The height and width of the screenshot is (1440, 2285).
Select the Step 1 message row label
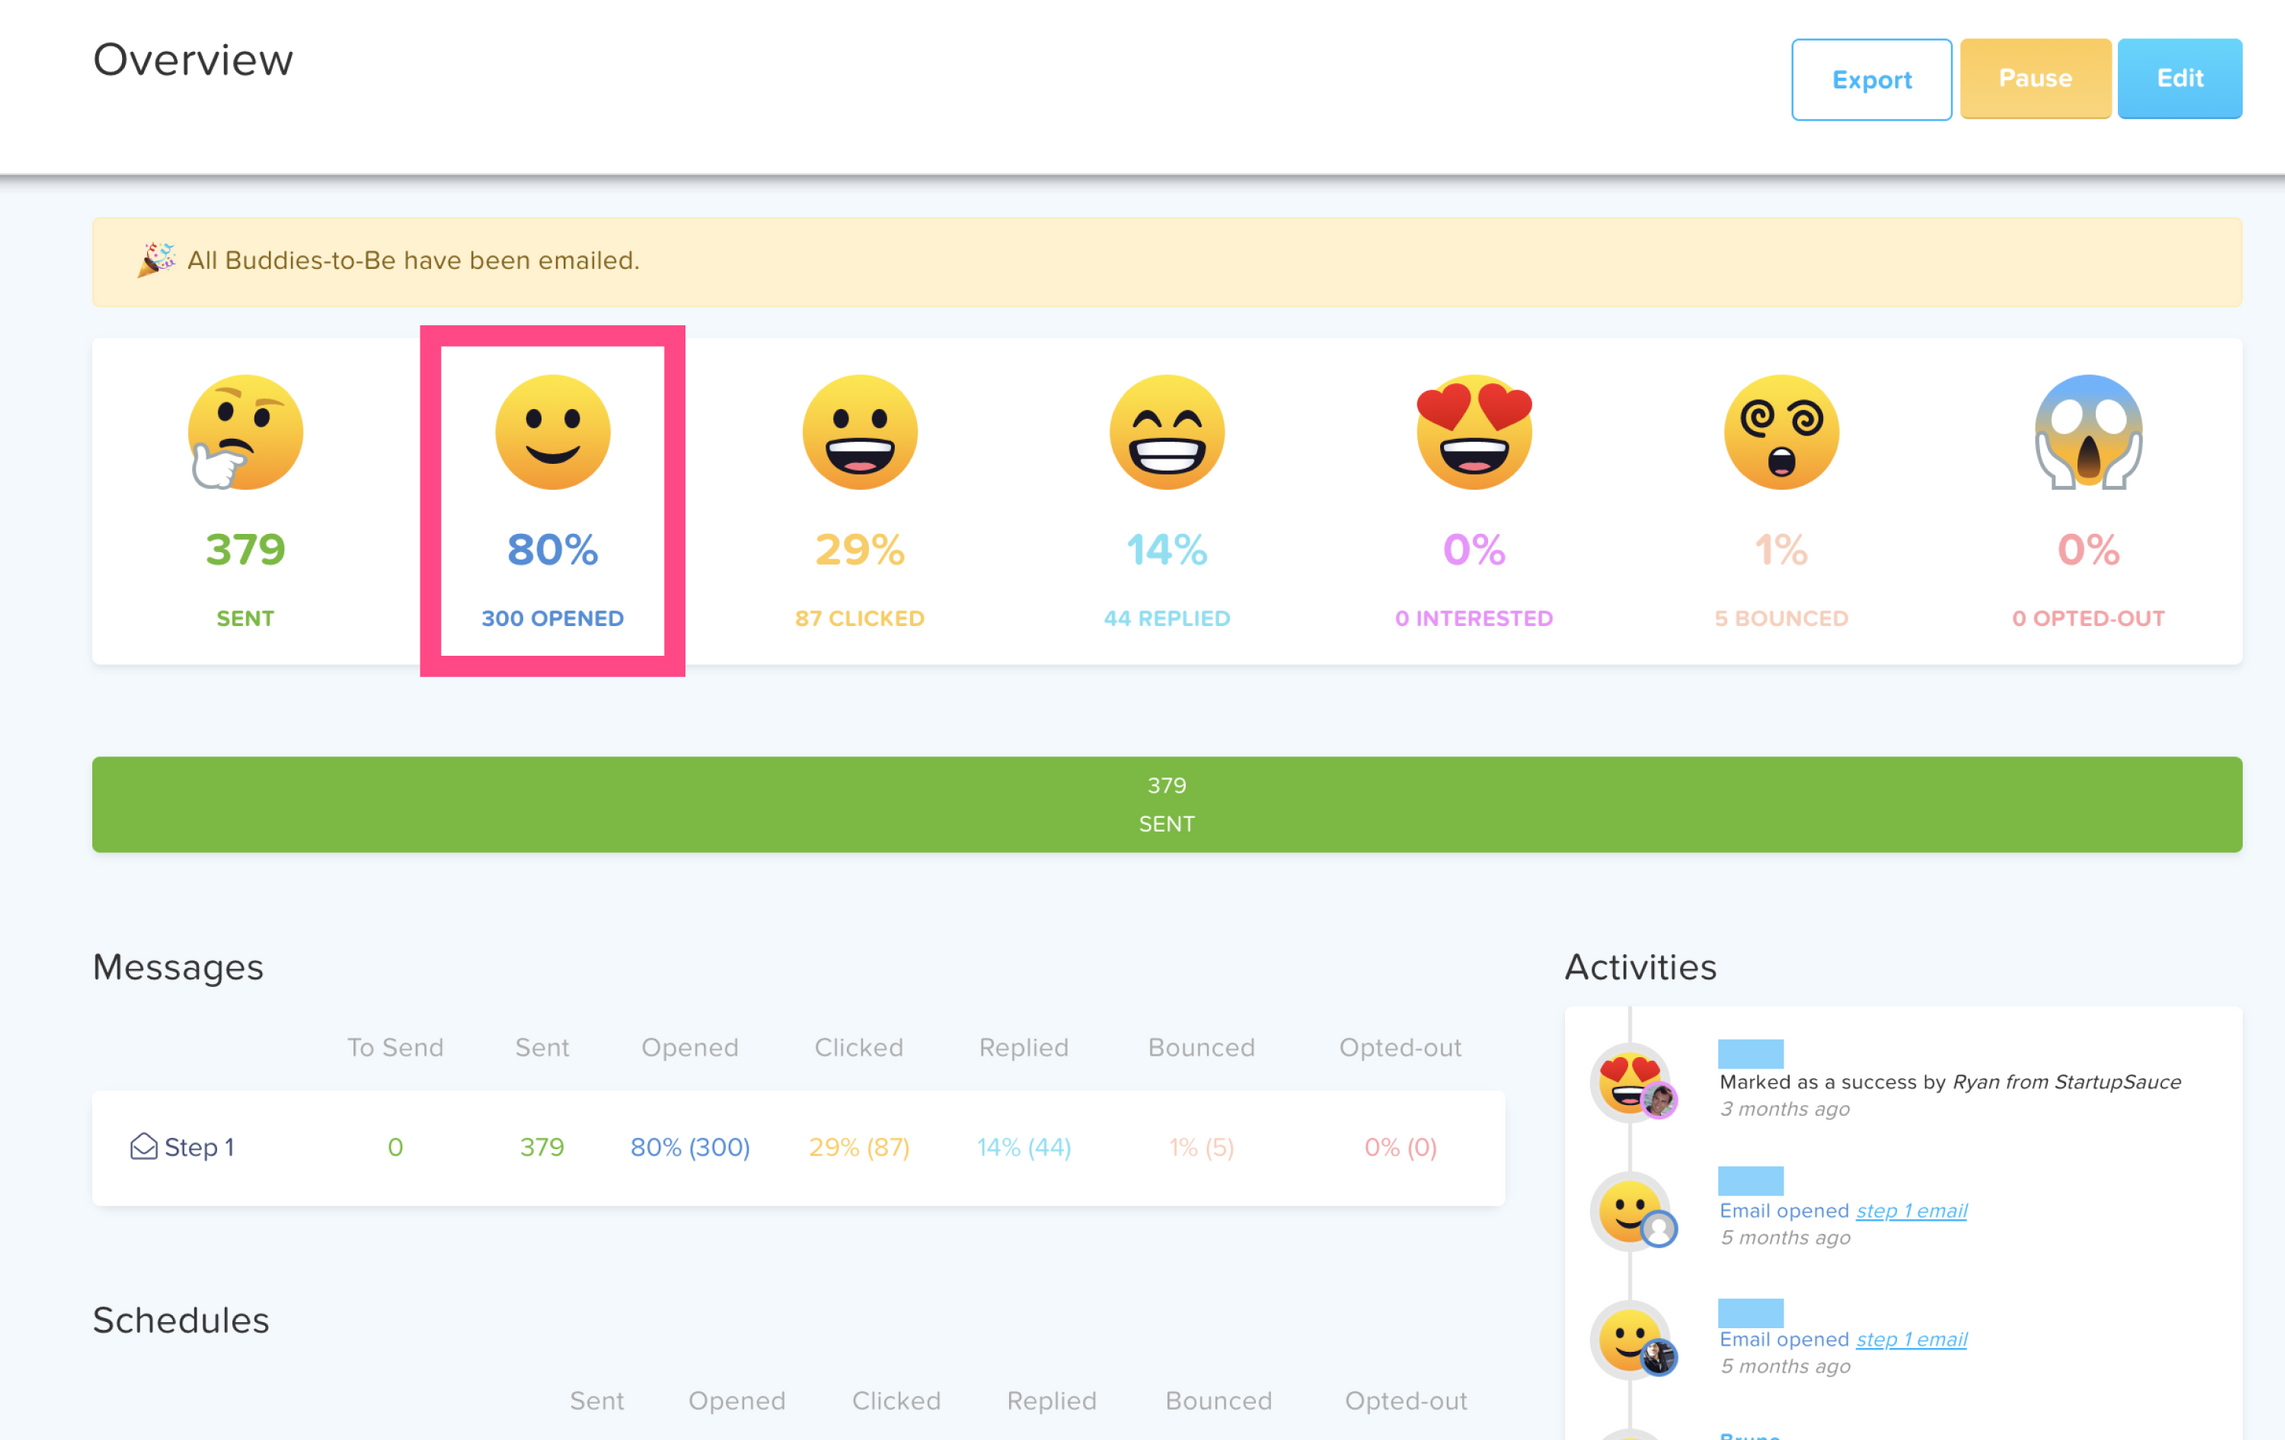pos(199,1147)
